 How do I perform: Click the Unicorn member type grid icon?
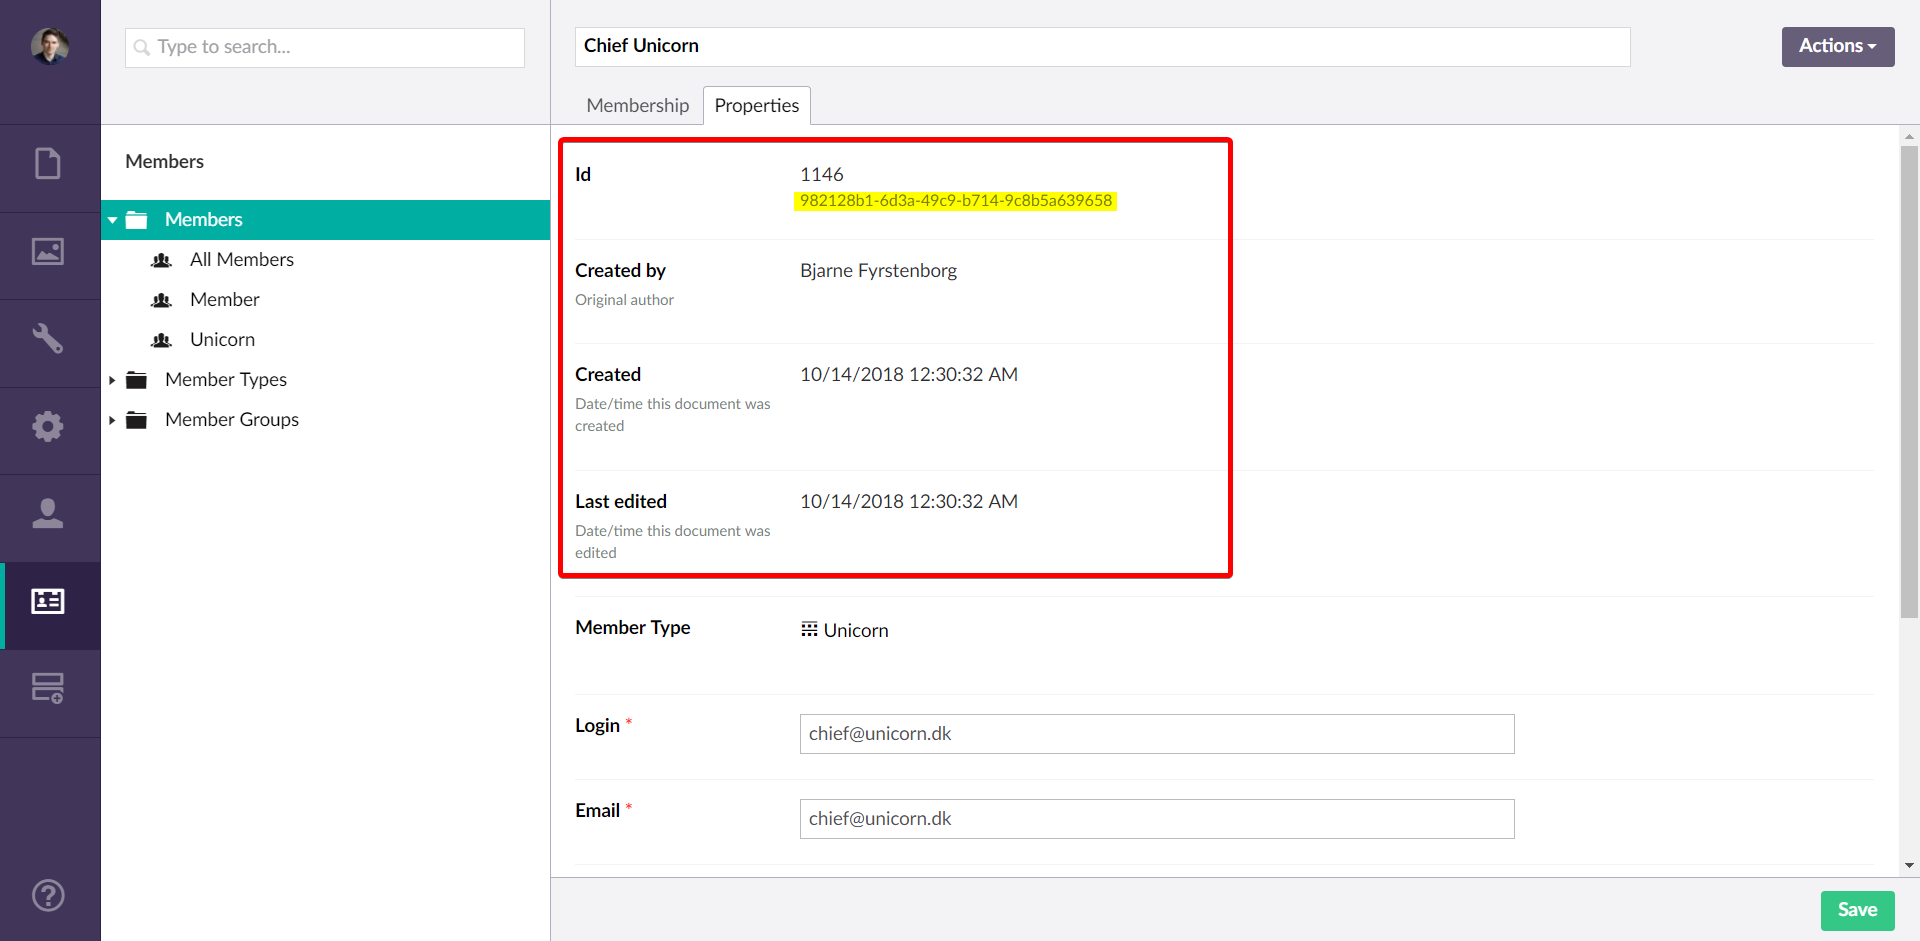(x=809, y=629)
